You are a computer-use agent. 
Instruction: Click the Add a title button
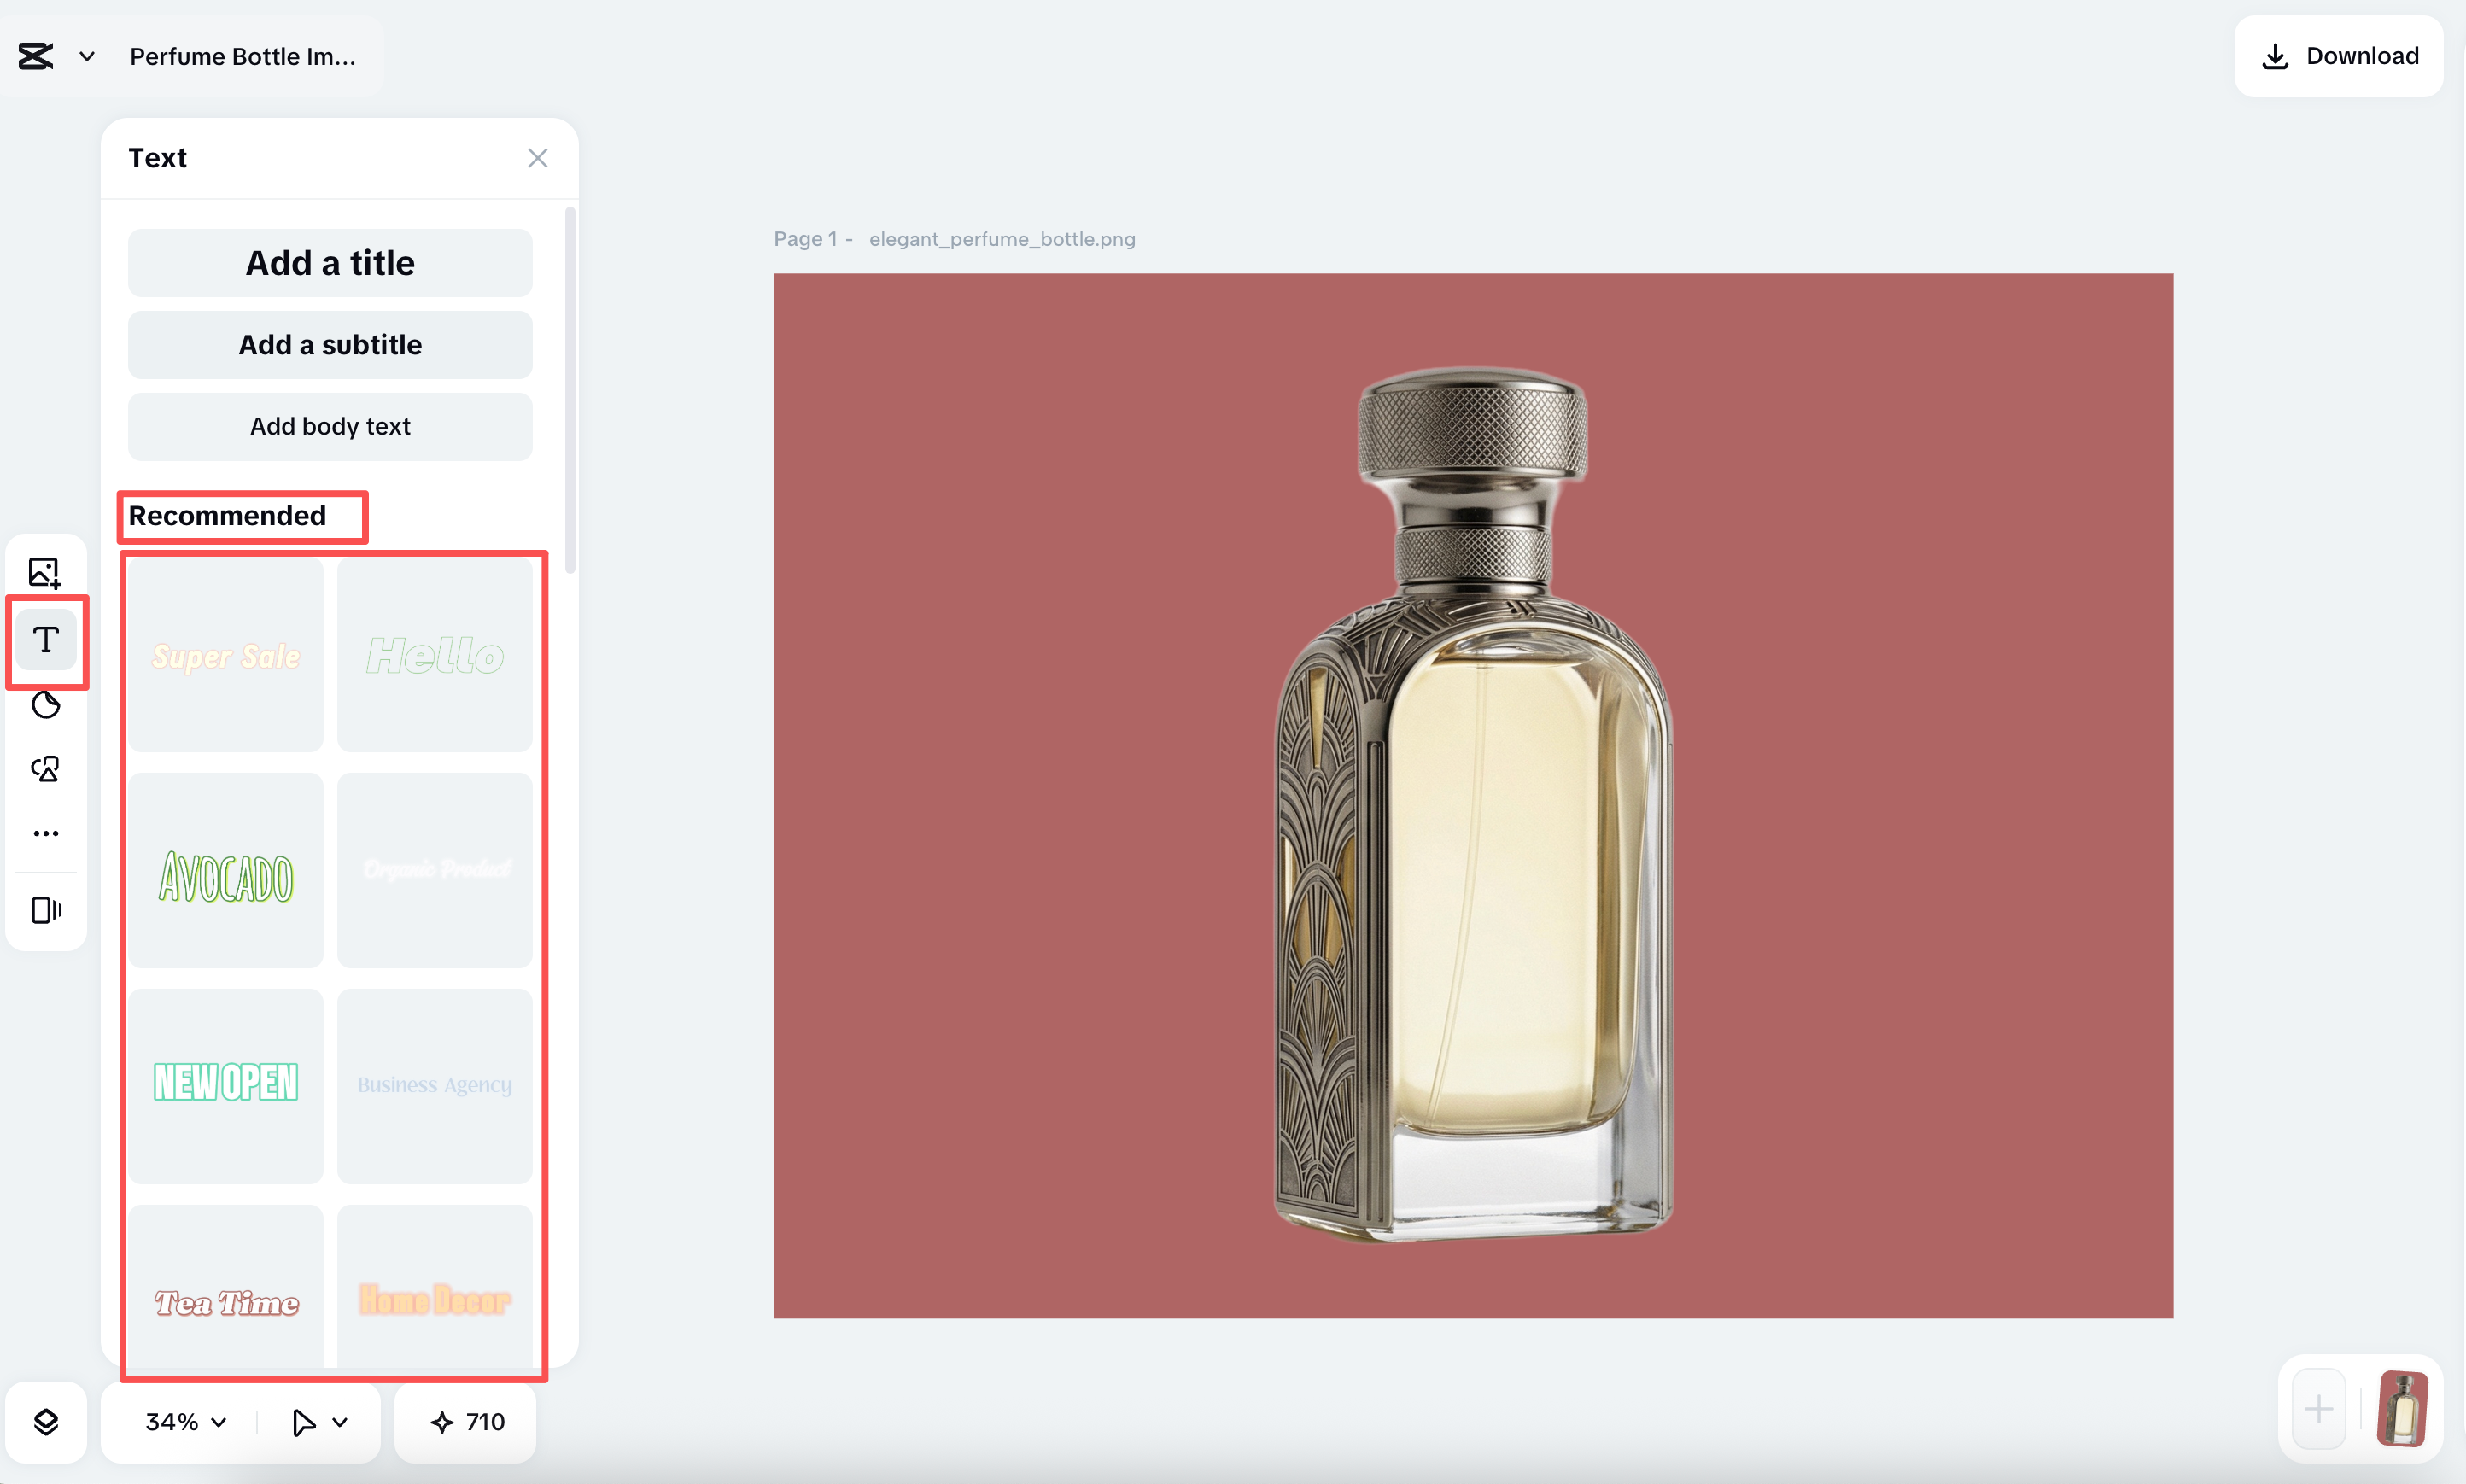330,262
